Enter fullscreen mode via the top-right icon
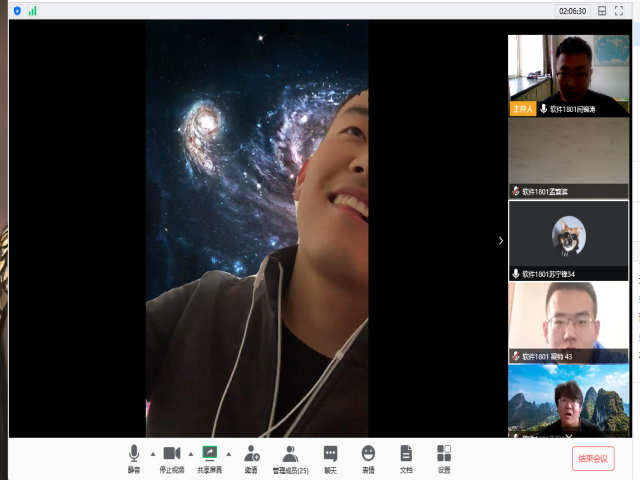This screenshot has height=480, width=640. 619,11
